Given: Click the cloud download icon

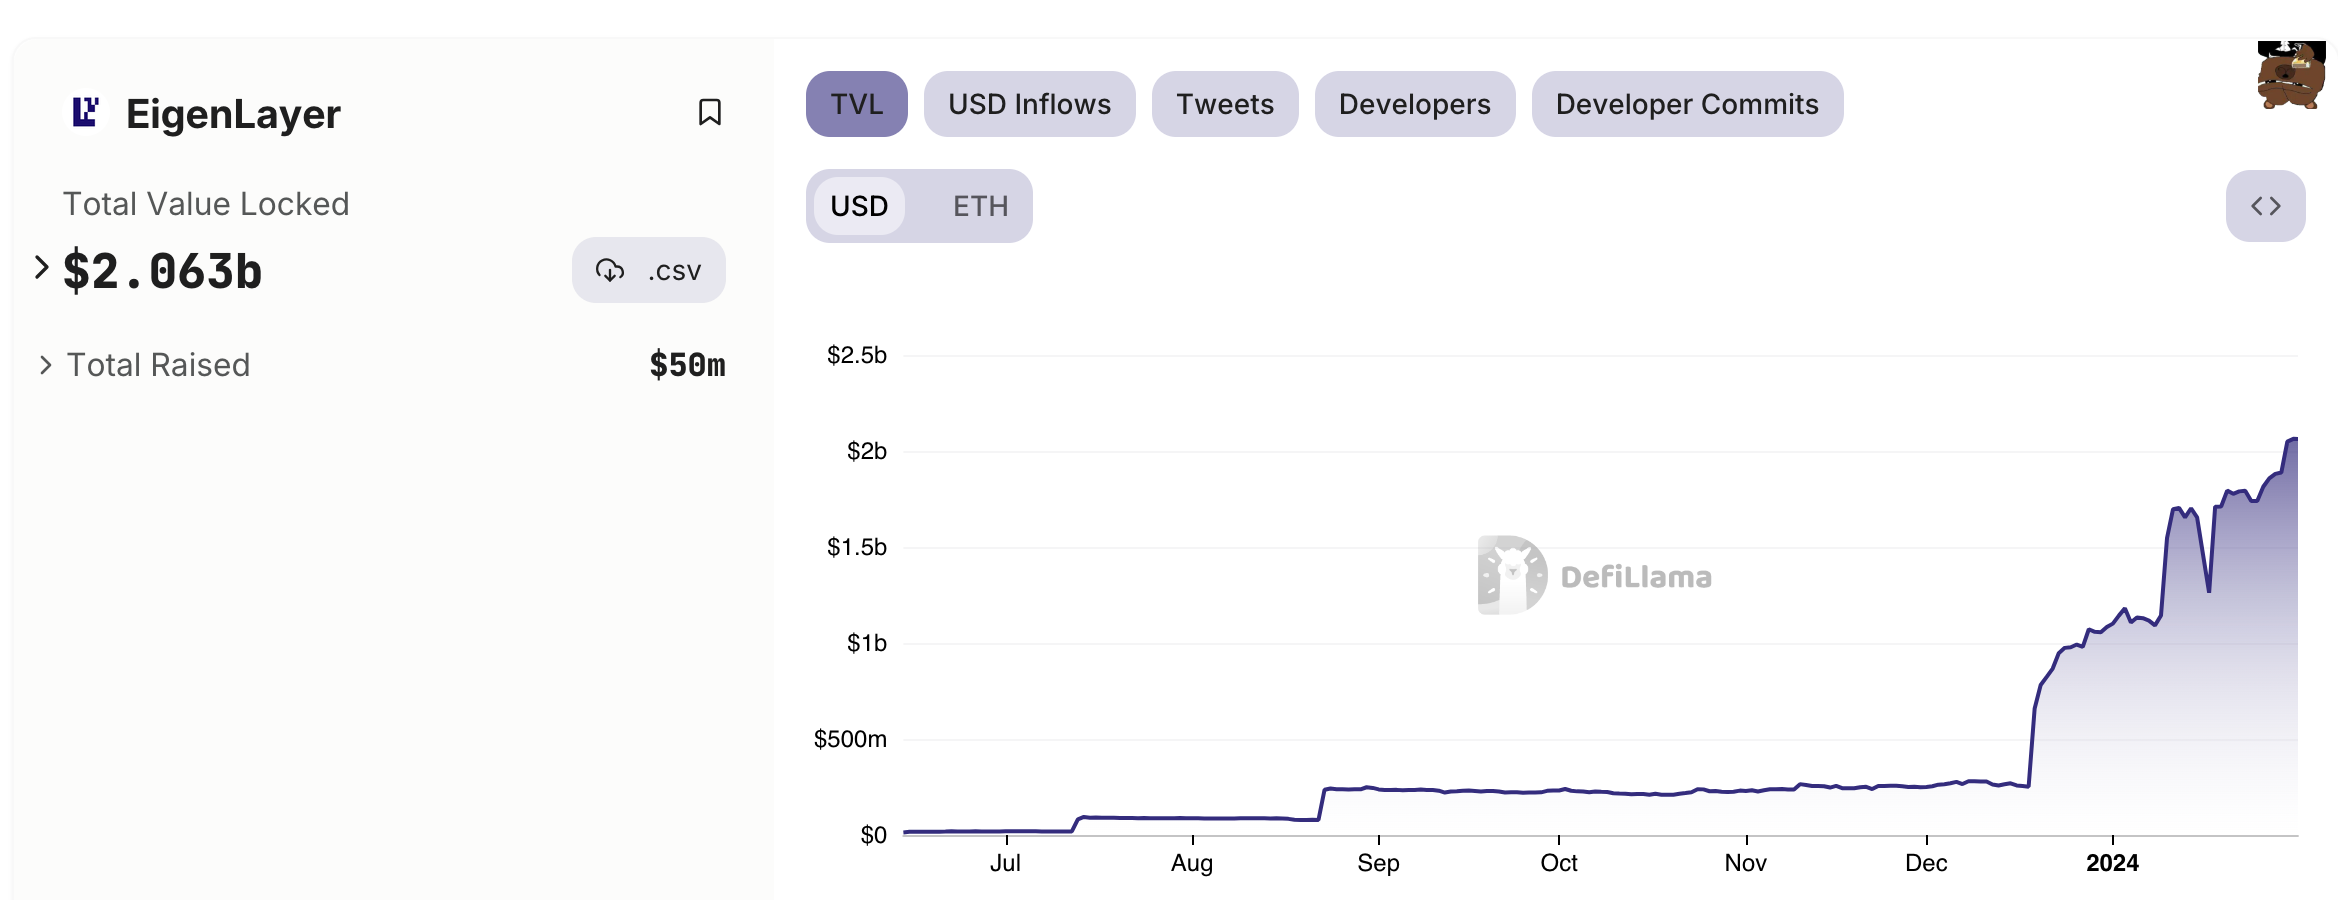Looking at the screenshot, I should [x=610, y=270].
